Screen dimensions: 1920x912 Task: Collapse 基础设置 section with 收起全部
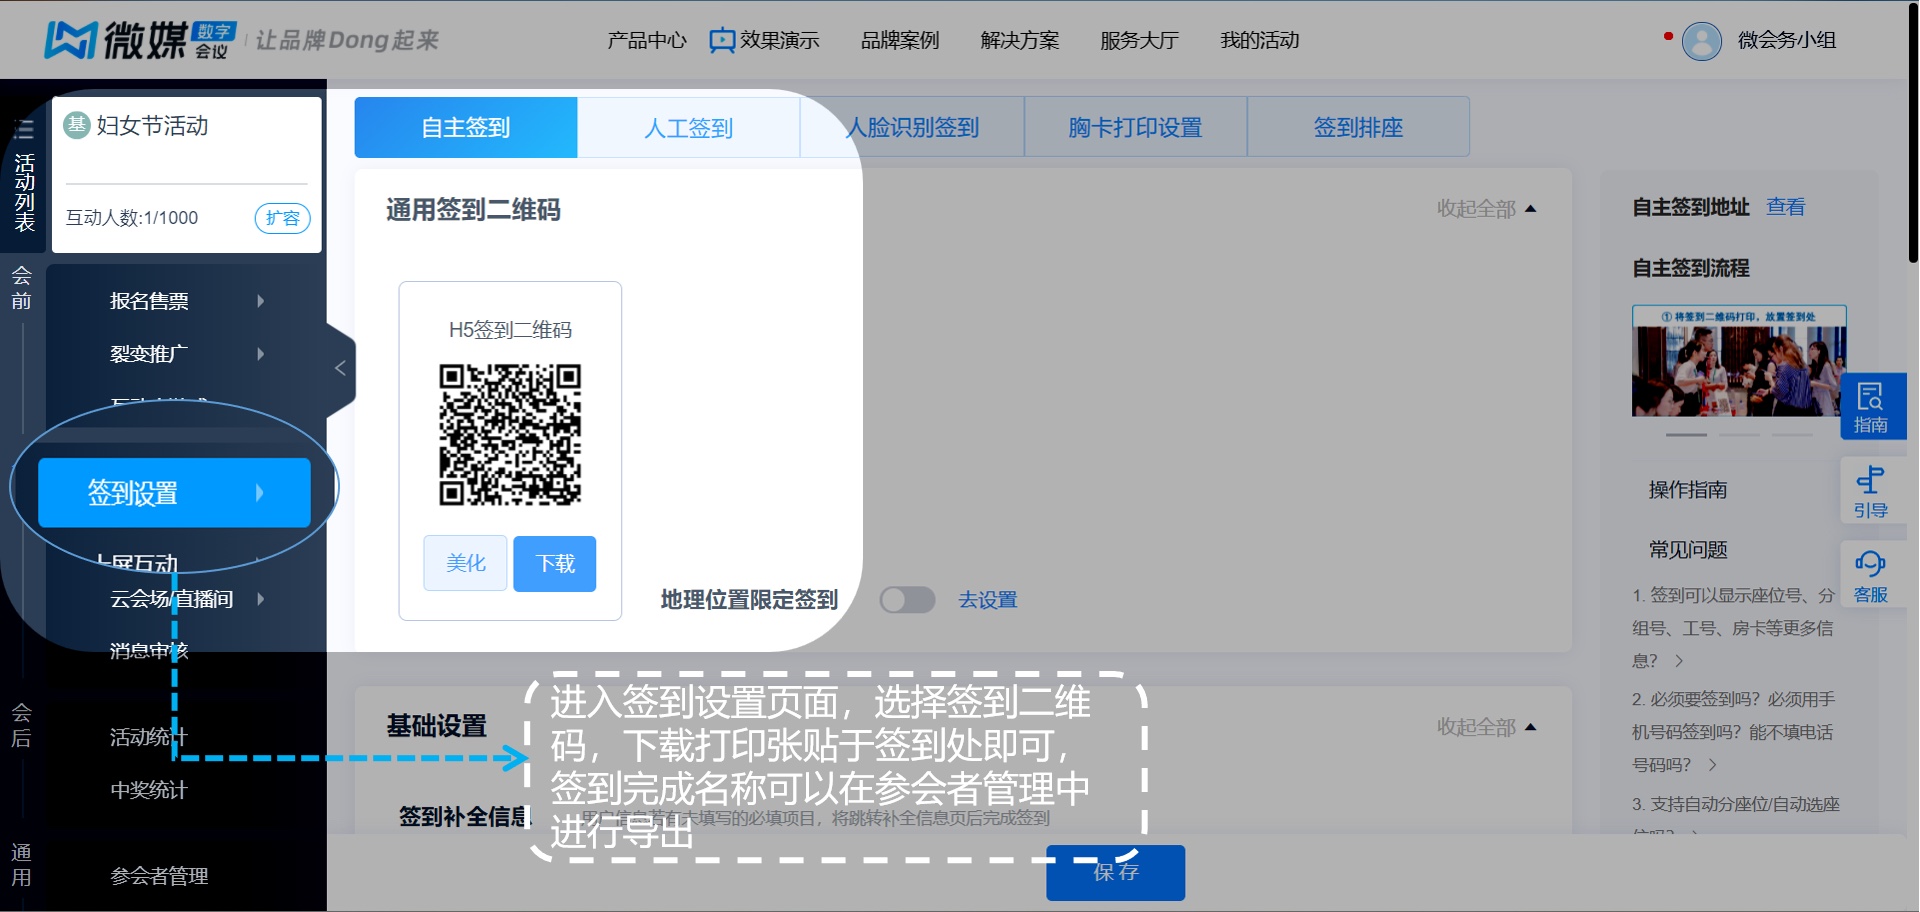coord(1486,727)
